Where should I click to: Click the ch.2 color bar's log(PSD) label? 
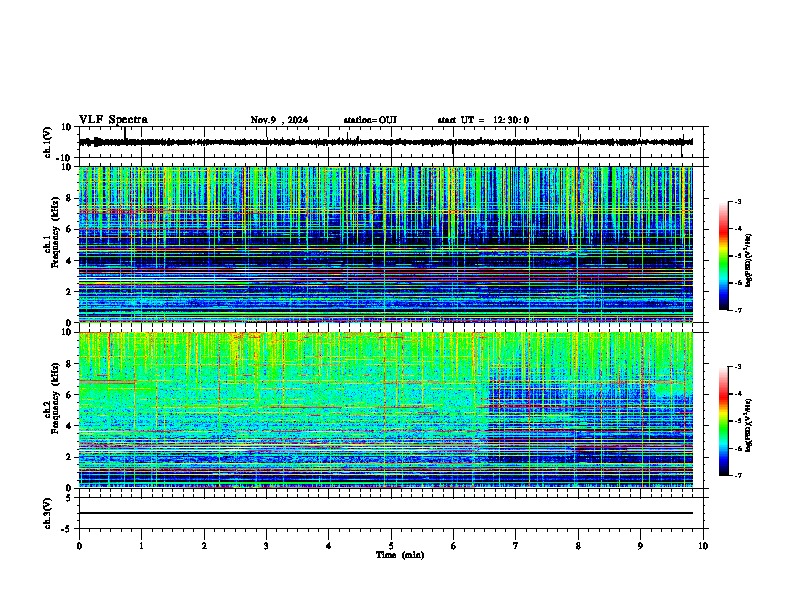tap(749, 424)
